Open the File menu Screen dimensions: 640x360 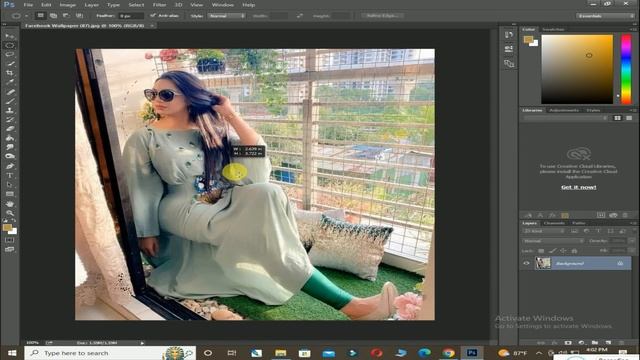(28, 5)
